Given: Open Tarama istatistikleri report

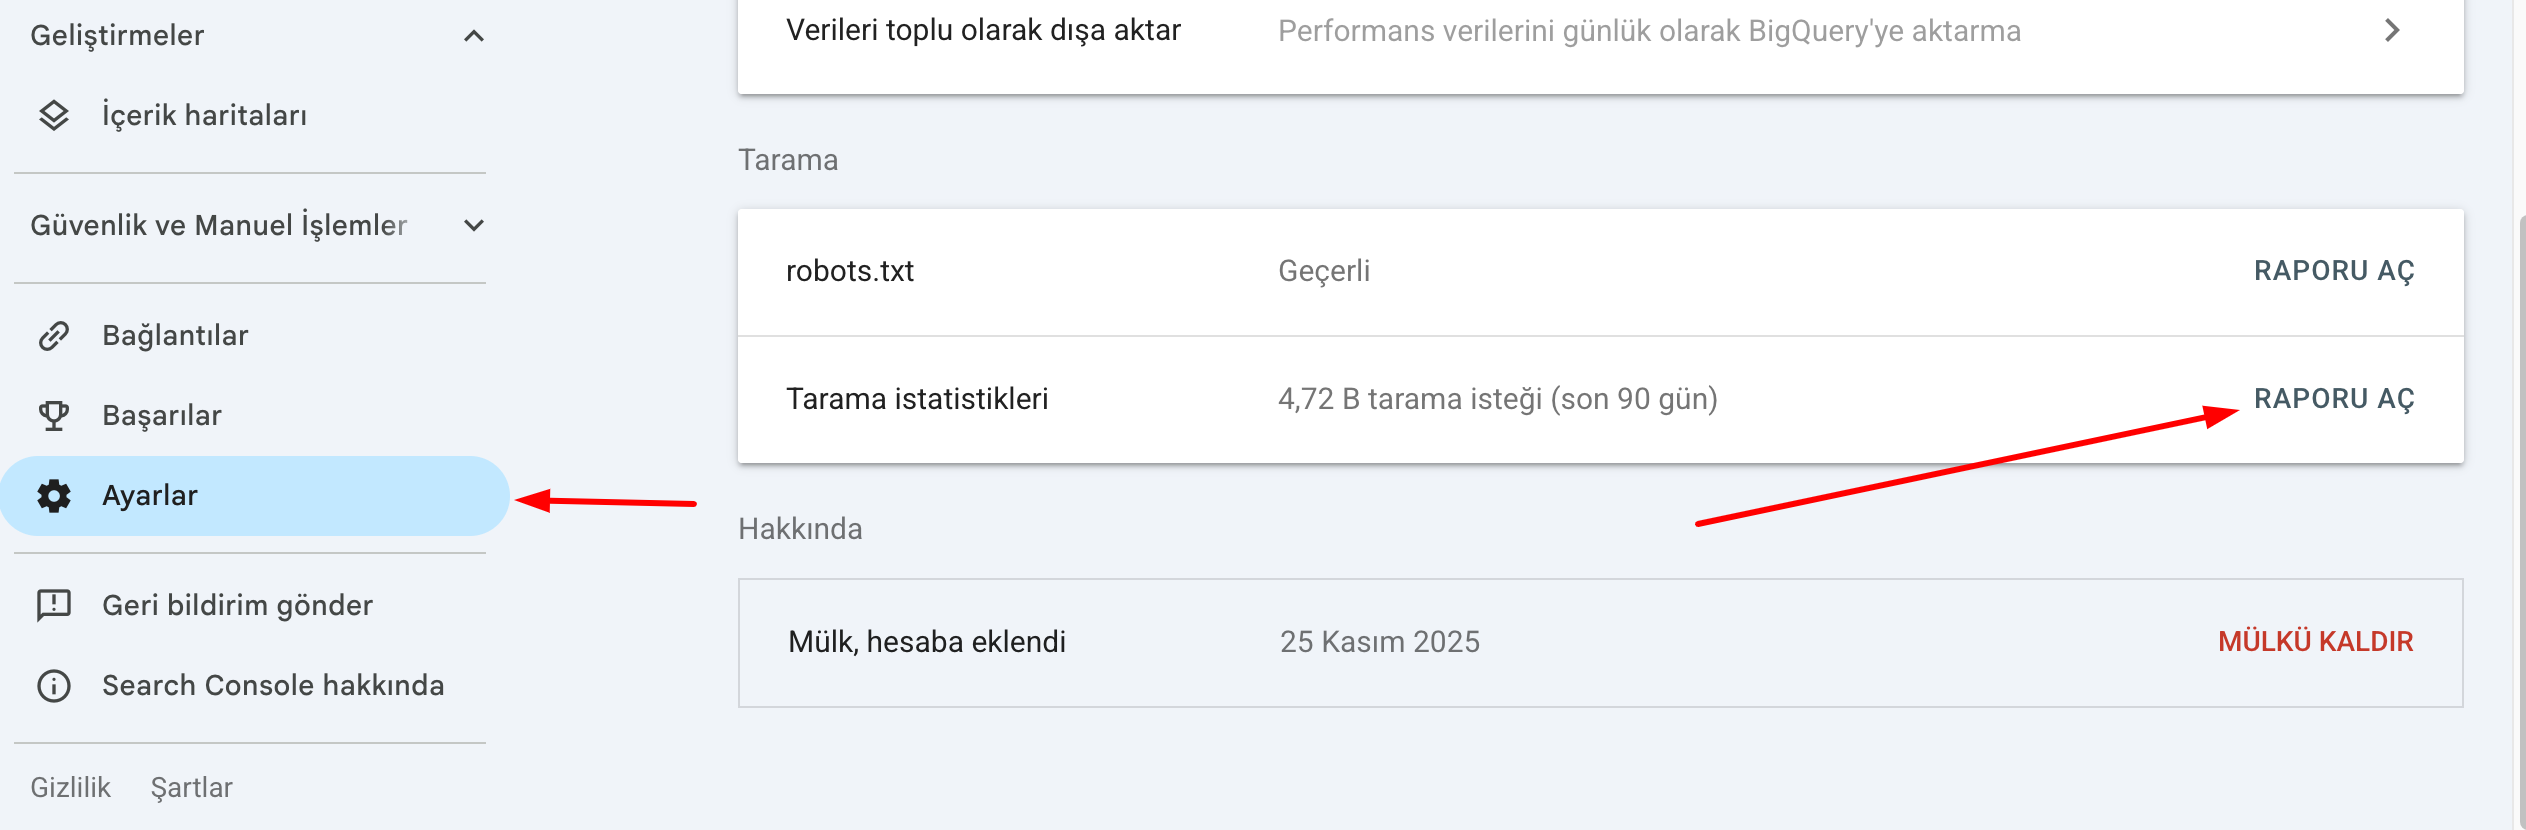Looking at the screenshot, I should coord(2334,399).
